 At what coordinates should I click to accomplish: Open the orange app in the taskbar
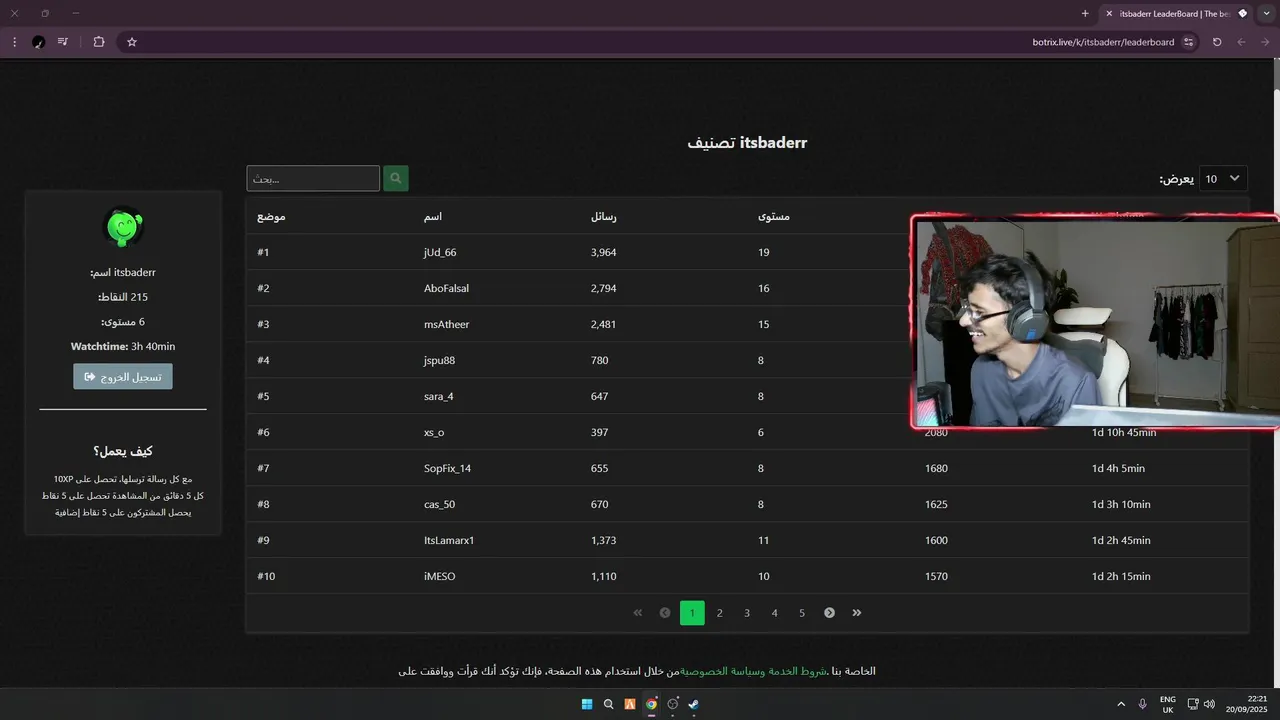pyautogui.click(x=630, y=704)
